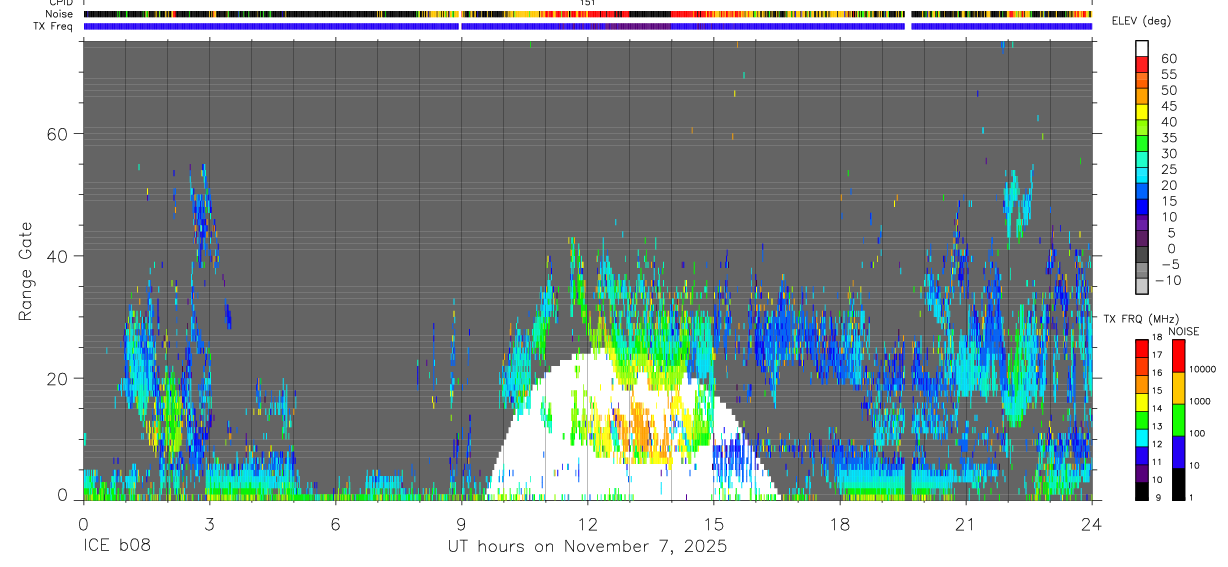Click the 55 label on ELEV colorbar
The image size is (1228, 567).
(x=1168, y=75)
